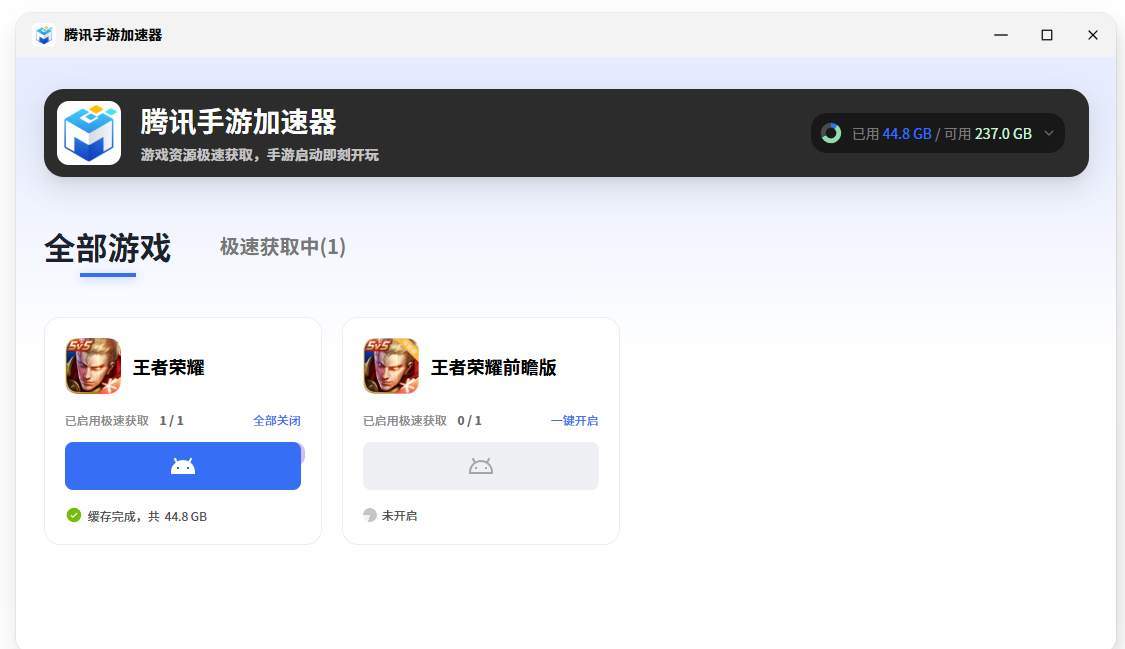Click the small app icon in the title bar
The width and height of the screenshot is (1125, 649).
click(44, 34)
